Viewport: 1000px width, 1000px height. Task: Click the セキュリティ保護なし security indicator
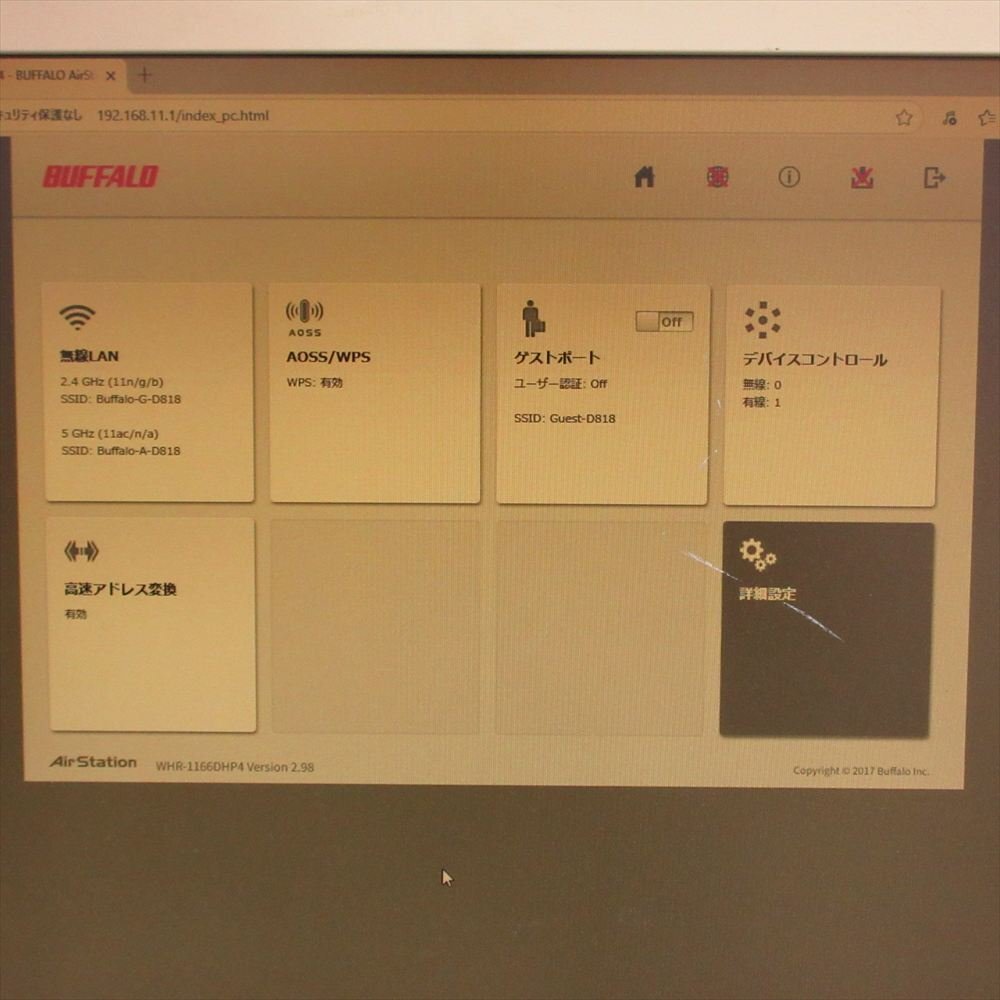[41, 115]
